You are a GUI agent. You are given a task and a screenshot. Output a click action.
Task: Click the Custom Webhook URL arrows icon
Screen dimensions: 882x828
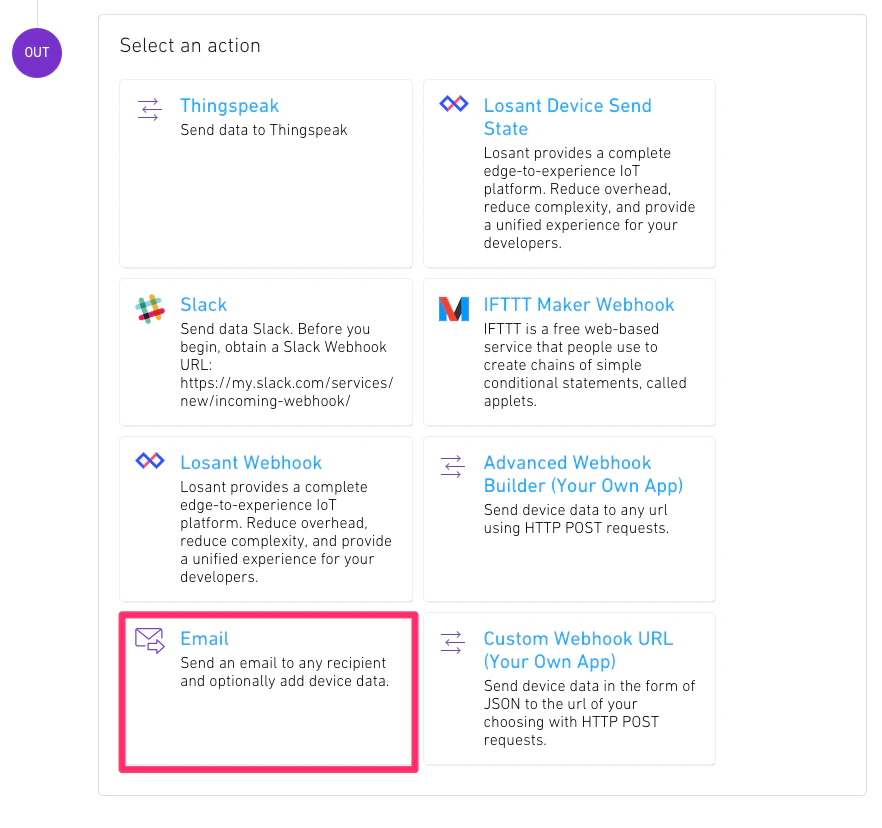(453, 643)
